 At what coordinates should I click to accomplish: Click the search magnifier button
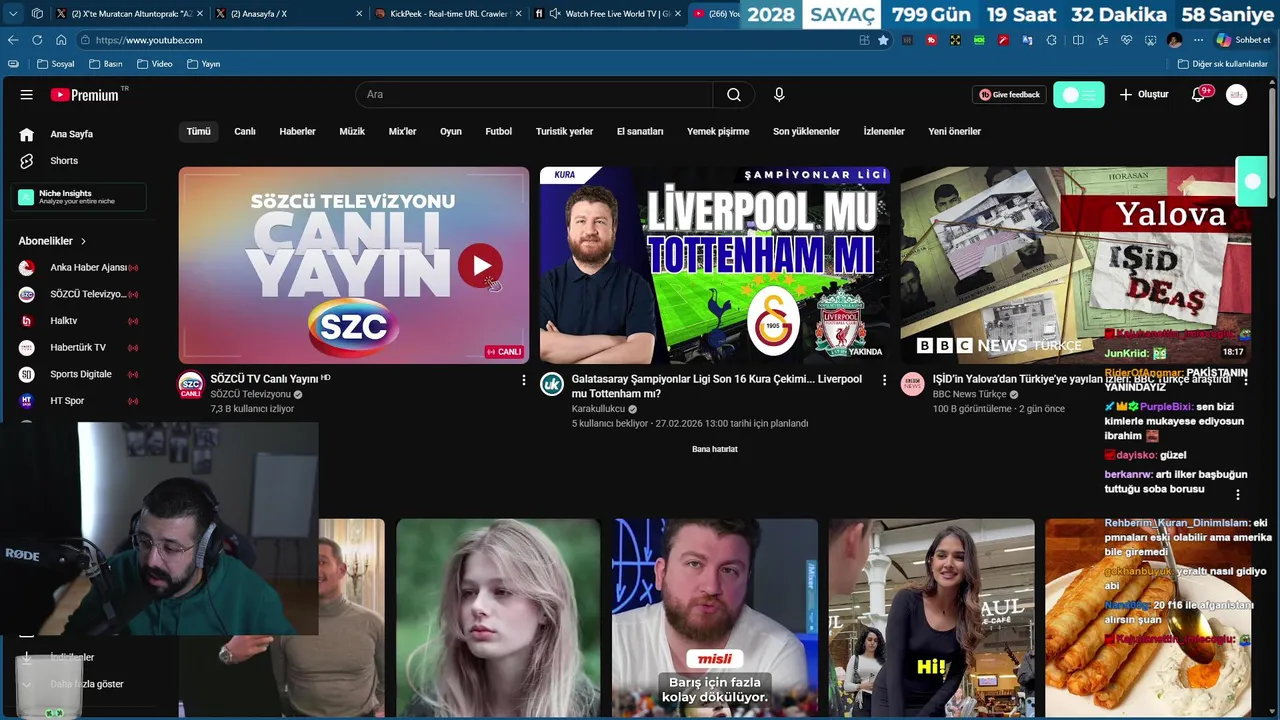click(x=734, y=95)
